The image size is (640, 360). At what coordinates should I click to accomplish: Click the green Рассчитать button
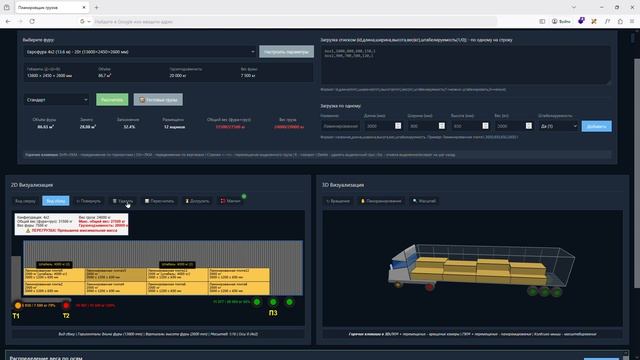[x=112, y=100]
